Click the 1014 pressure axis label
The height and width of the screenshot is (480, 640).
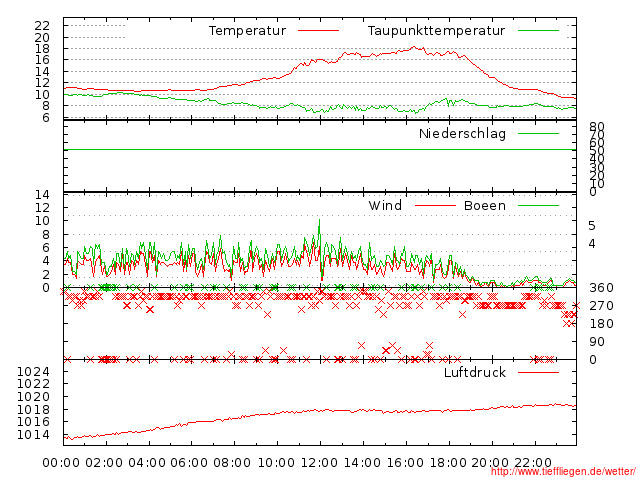click(34, 435)
